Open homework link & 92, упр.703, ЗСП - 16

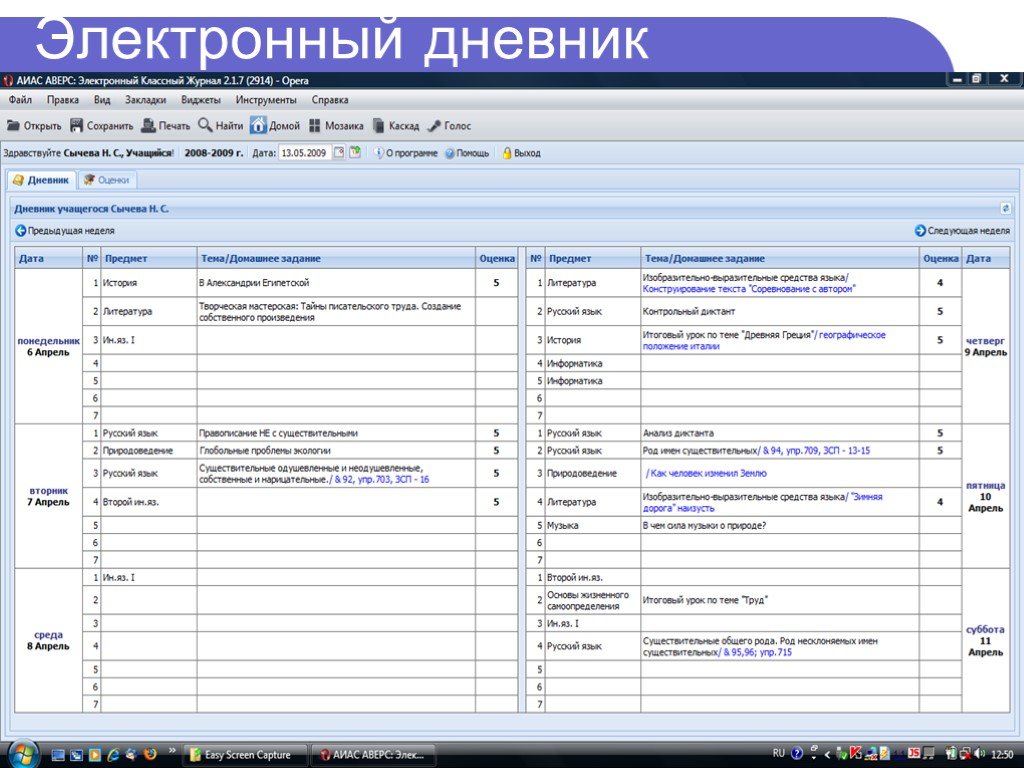381,479
